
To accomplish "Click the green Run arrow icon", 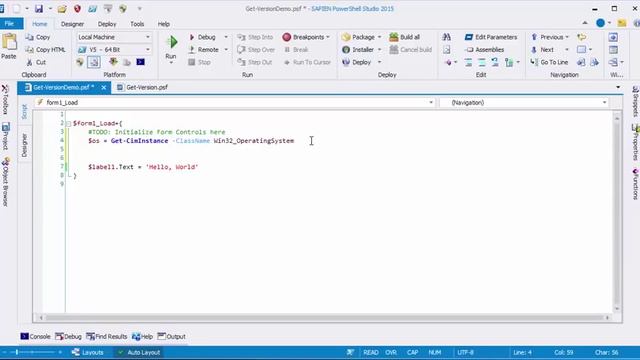I will 172,42.
